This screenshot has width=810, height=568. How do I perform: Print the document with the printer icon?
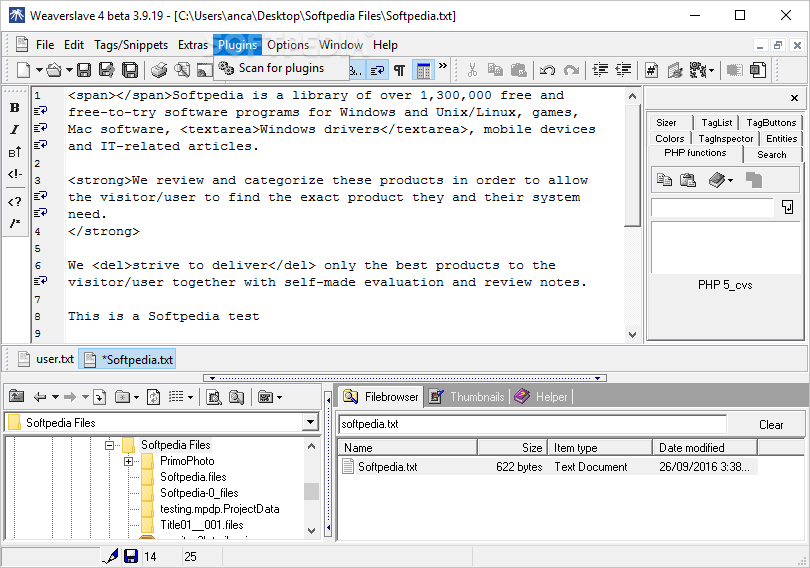click(x=159, y=70)
